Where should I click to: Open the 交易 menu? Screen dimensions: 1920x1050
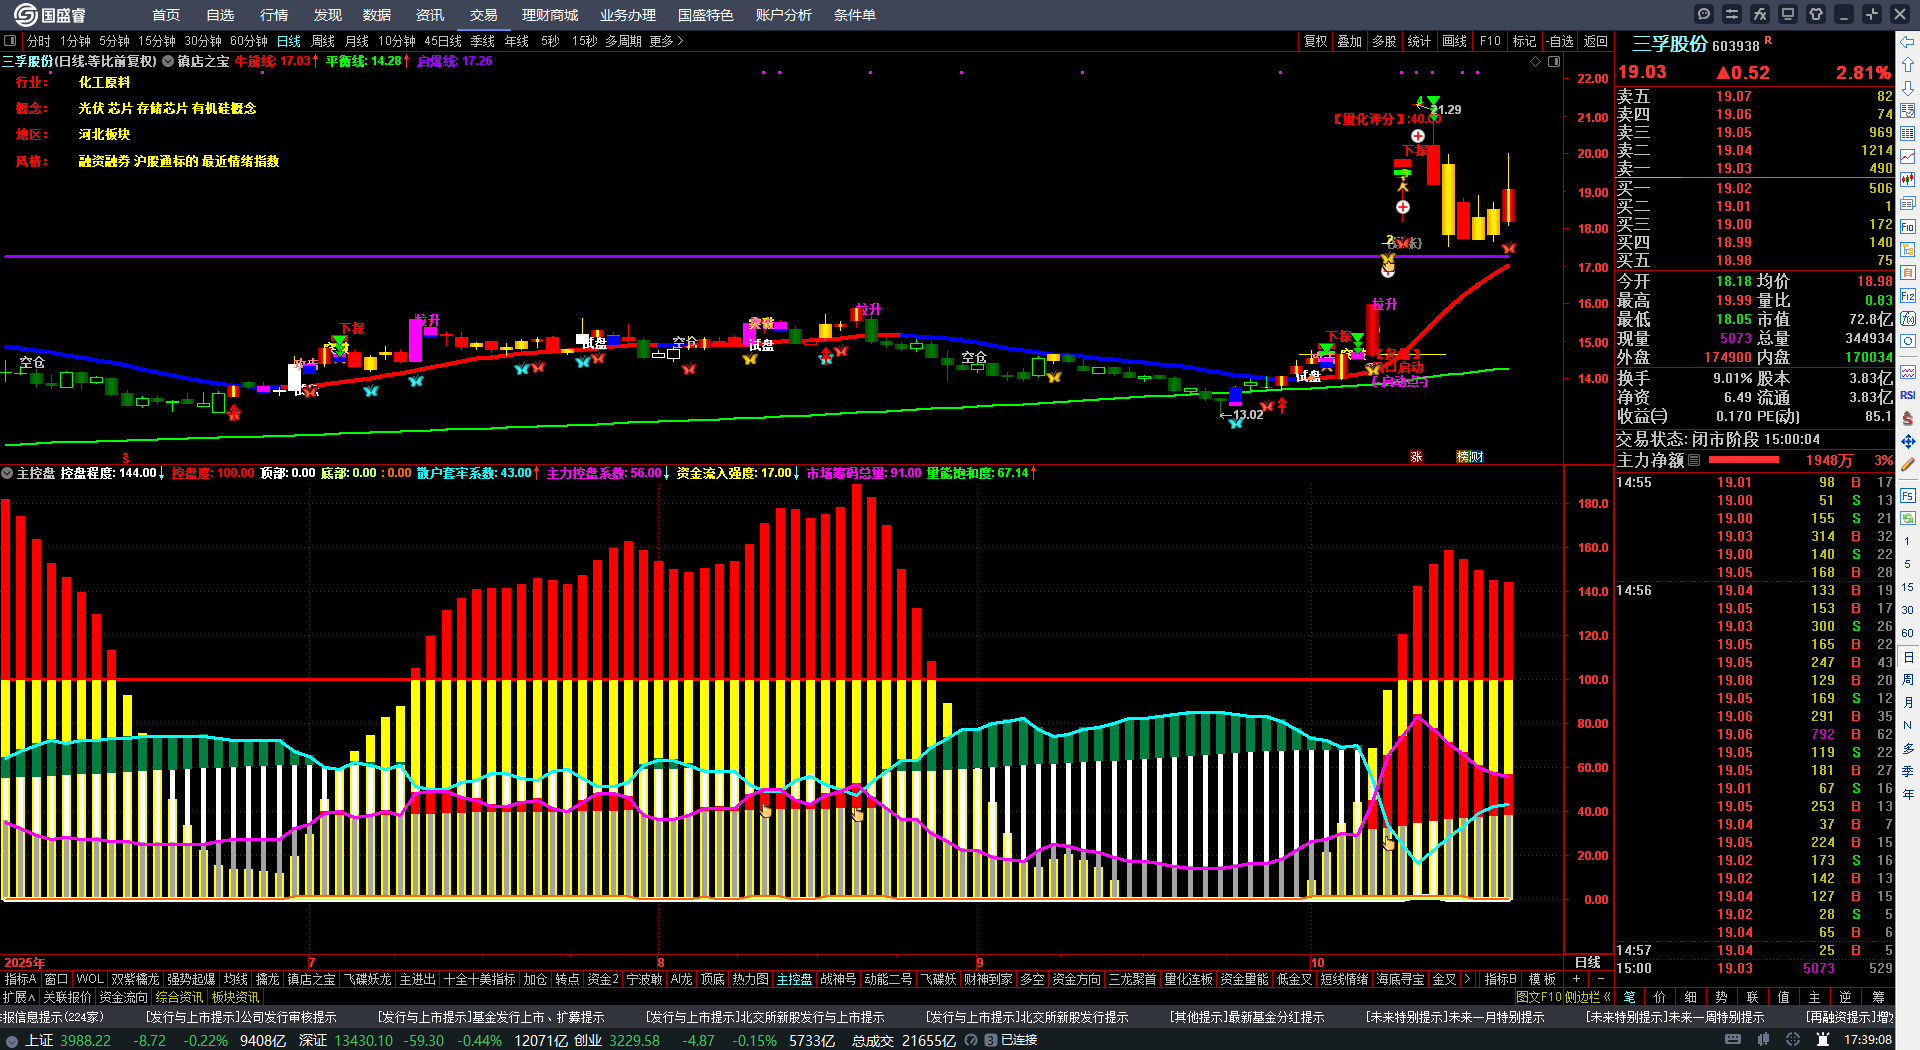[x=484, y=15]
